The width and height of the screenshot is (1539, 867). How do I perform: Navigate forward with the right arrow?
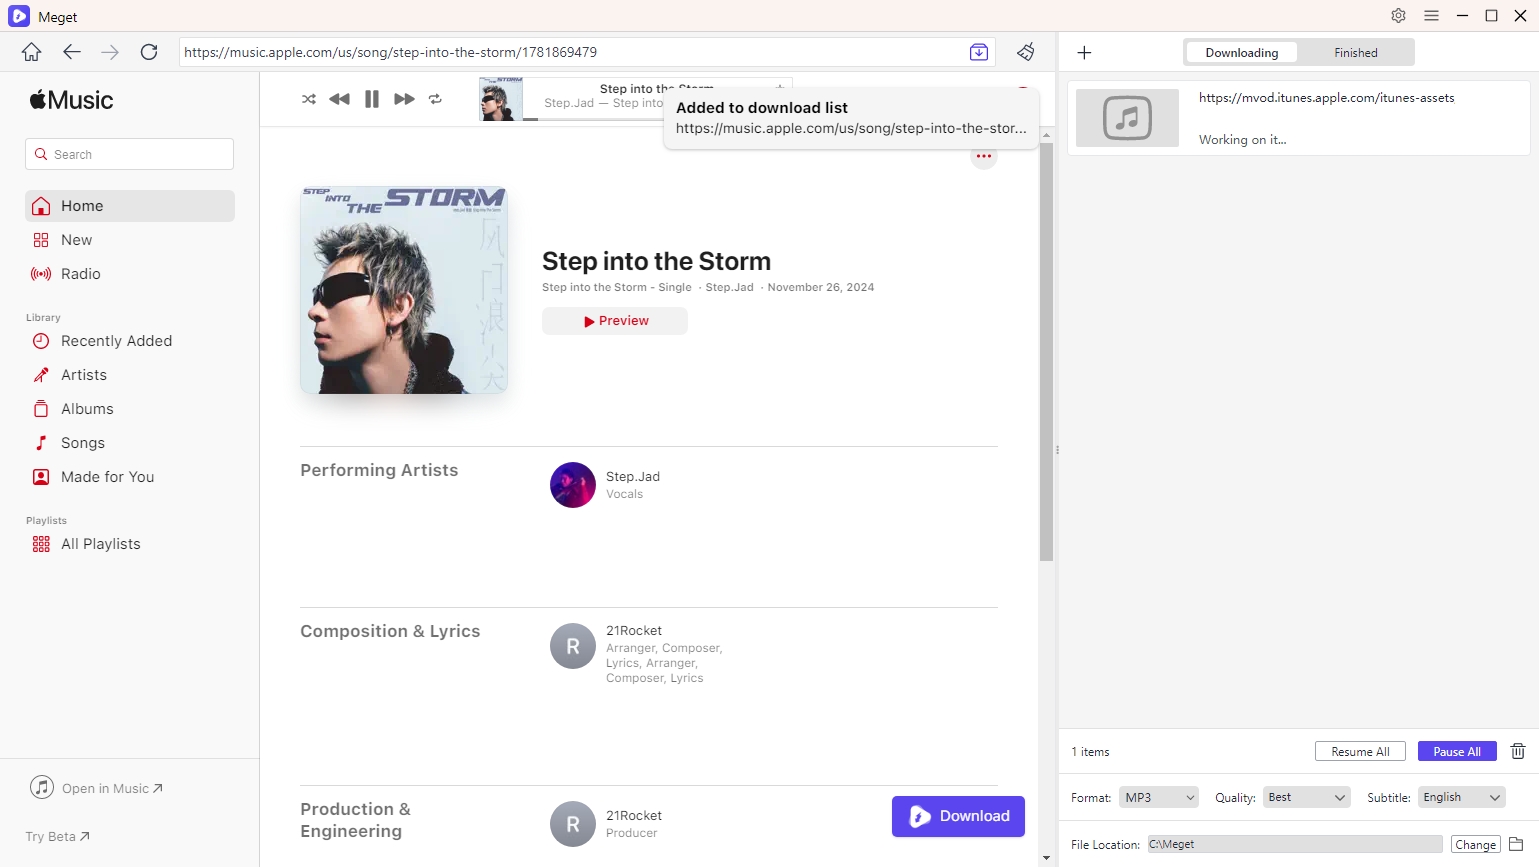[x=110, y=52]
